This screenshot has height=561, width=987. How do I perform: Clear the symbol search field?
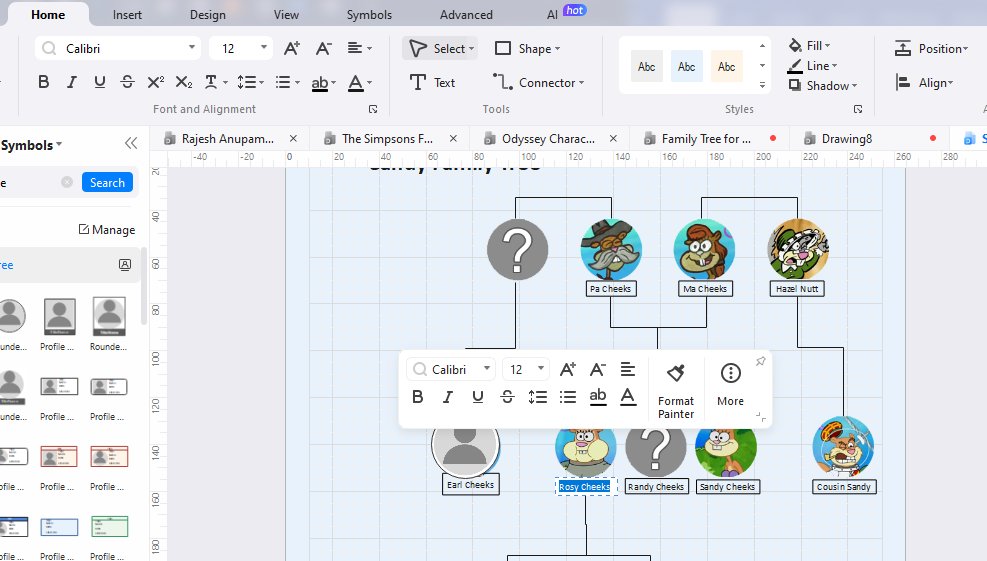click(x=67, y=182)
